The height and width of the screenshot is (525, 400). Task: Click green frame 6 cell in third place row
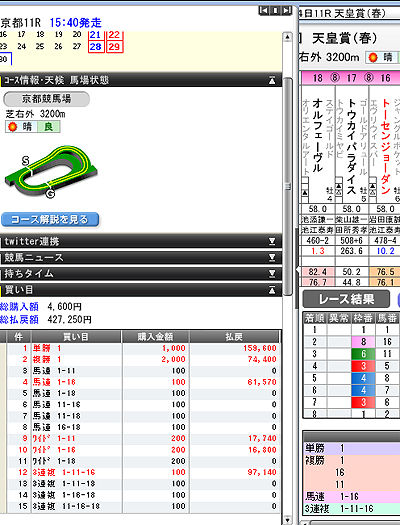tap(363, 354)
